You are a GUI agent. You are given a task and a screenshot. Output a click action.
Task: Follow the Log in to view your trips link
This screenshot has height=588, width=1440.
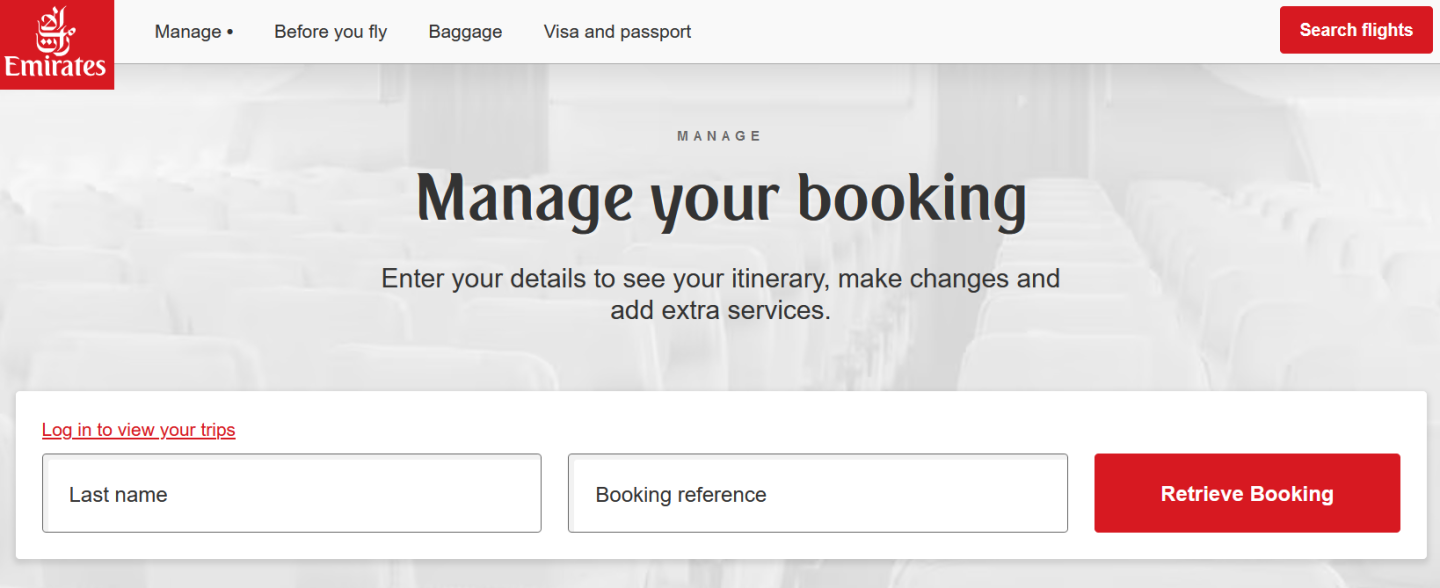(138, 430)
